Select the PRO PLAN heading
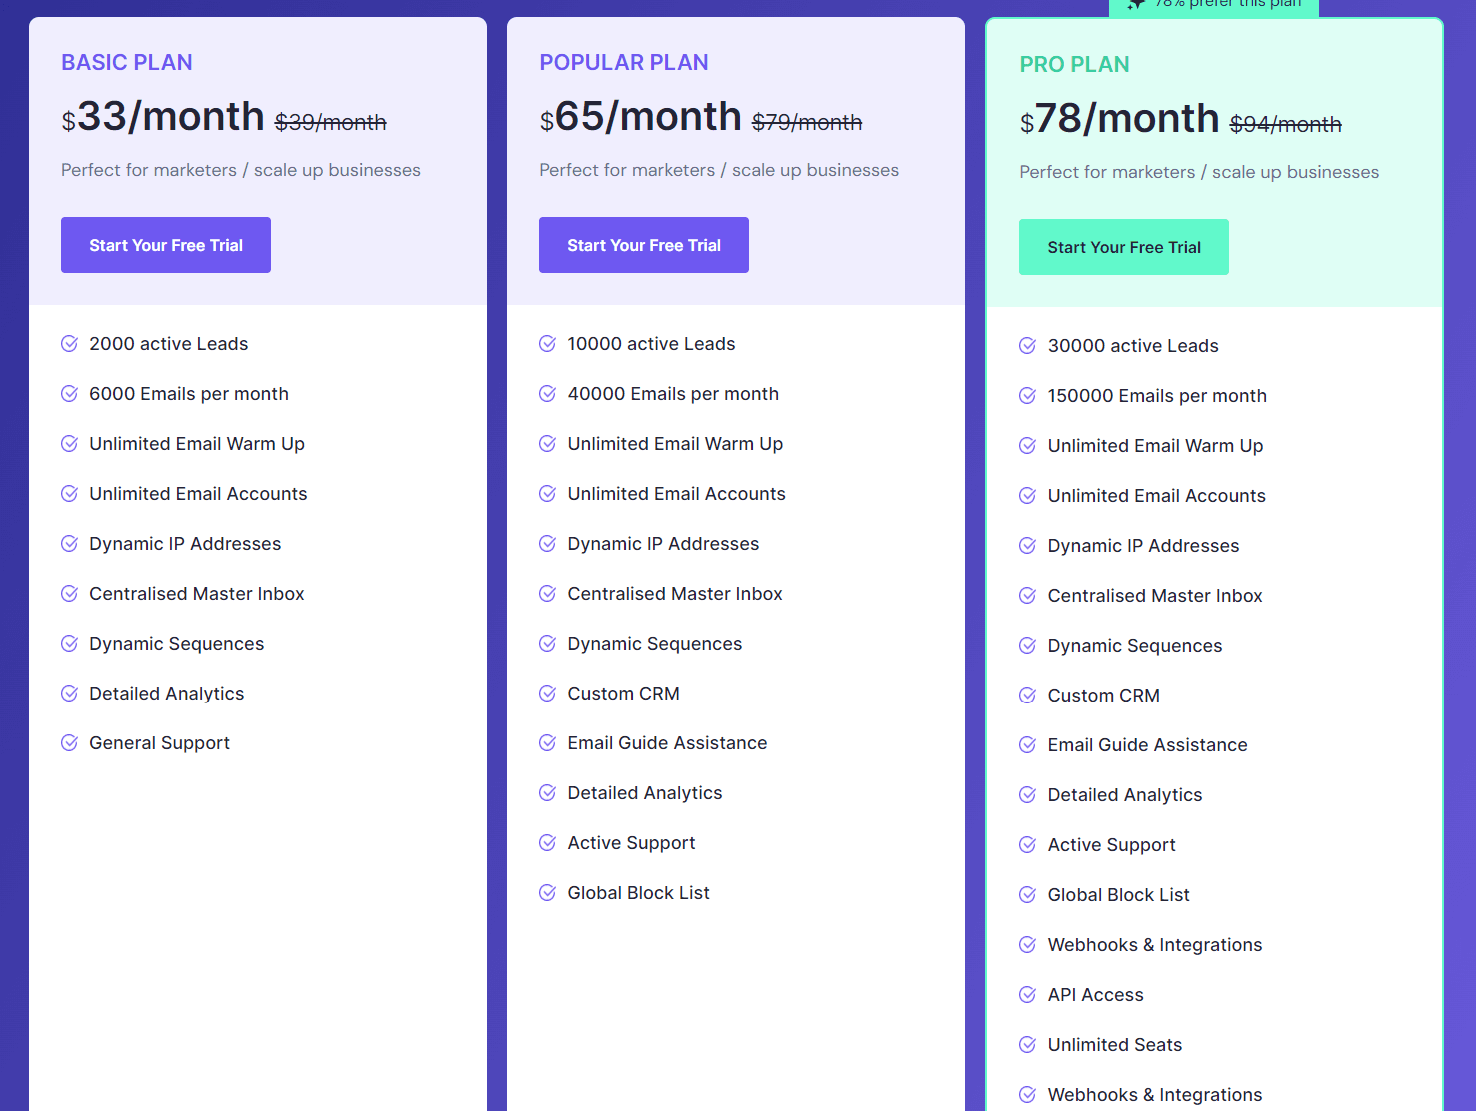The width and height of the screenshot is (1476, 1111). [1074, 64]
